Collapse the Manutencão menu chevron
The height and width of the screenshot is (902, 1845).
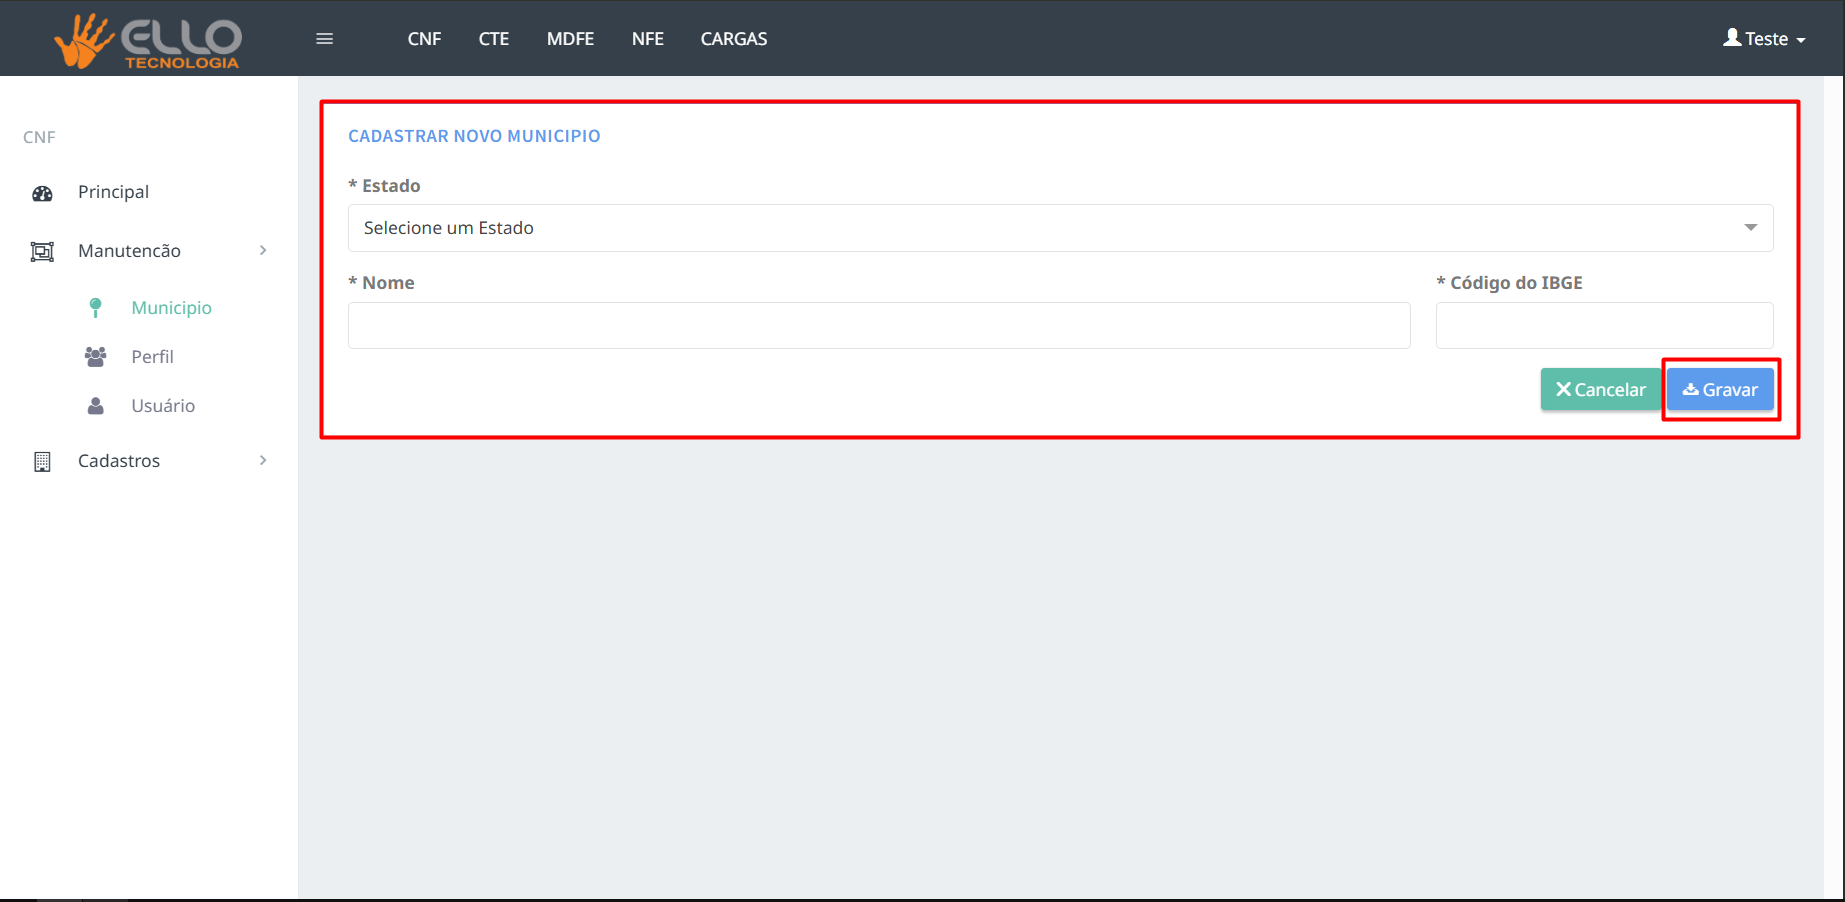click(x=263, y=251)
